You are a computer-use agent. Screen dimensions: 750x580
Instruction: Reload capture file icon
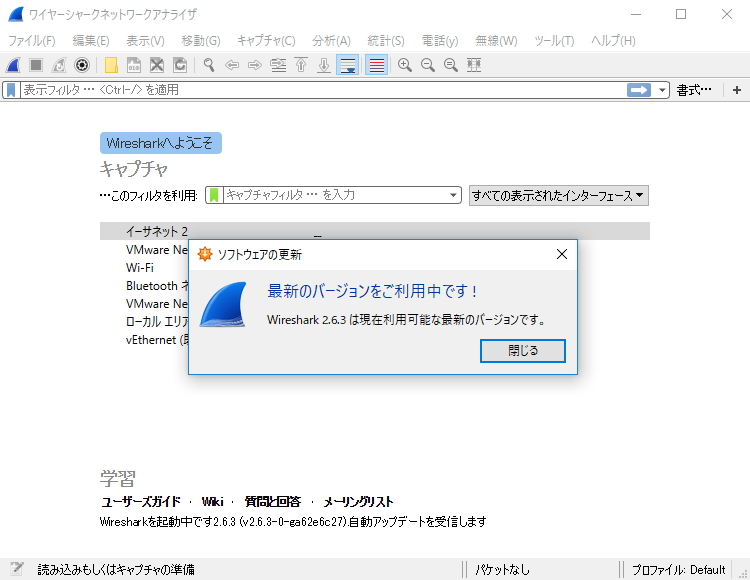coord(180,65)
